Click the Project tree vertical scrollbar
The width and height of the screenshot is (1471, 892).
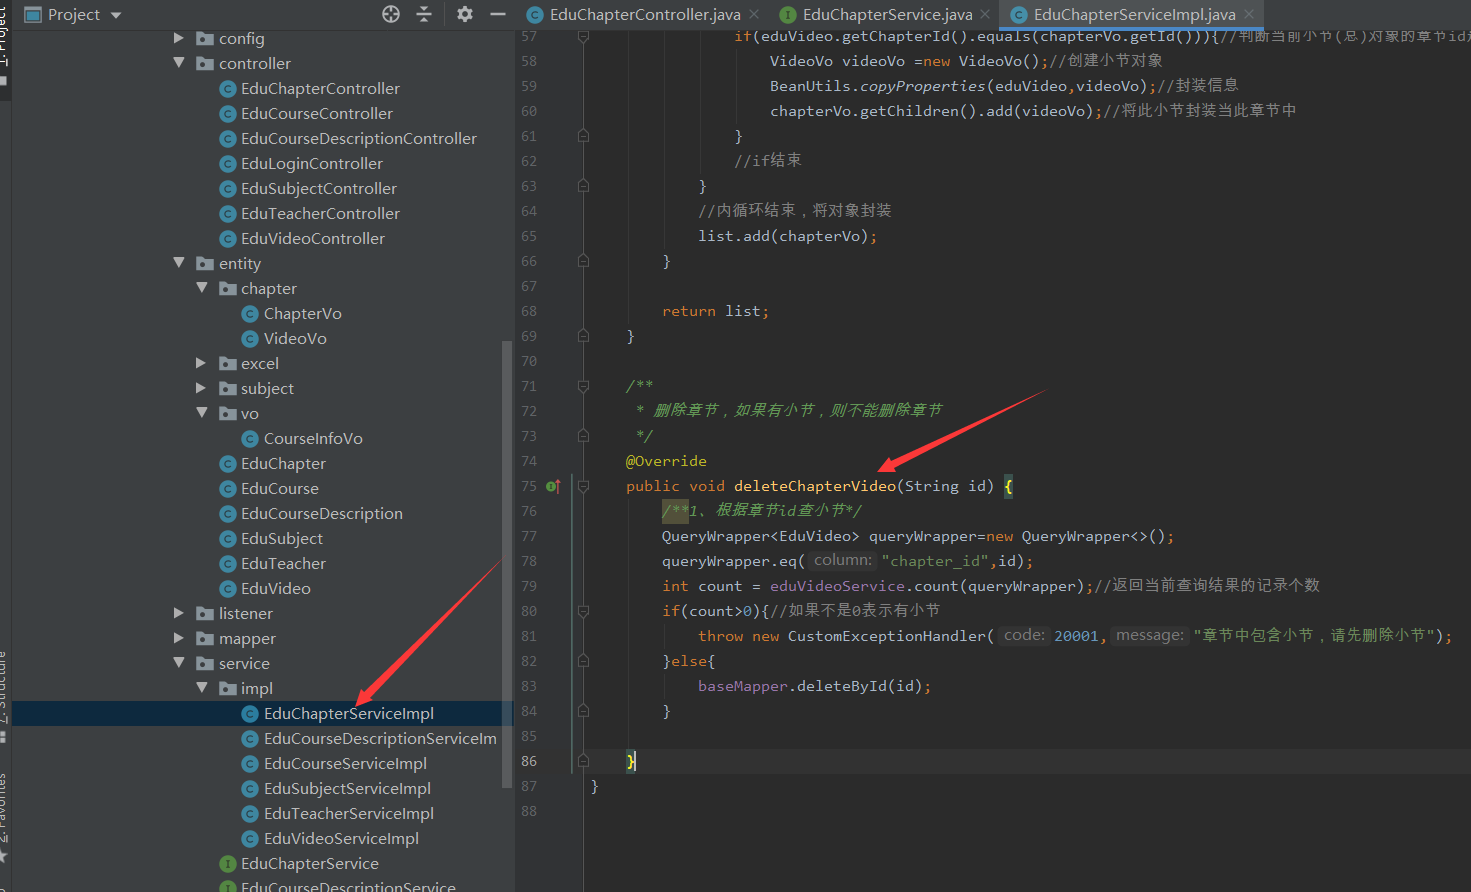(x=506, y=564)
